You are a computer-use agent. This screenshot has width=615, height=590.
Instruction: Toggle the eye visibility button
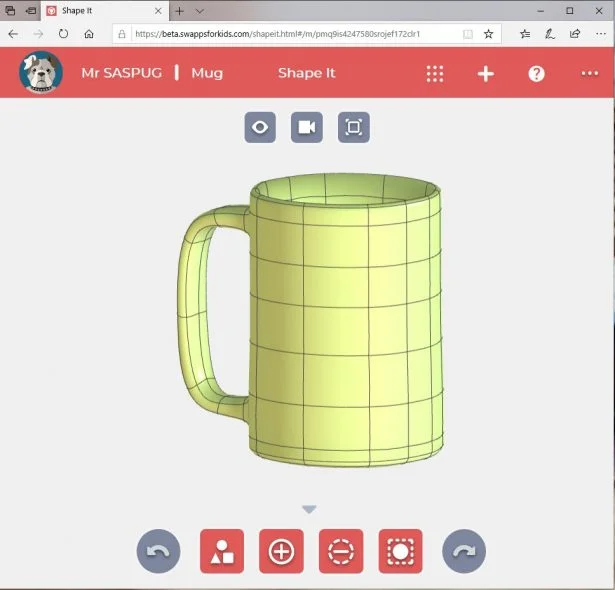click(260, 127)
